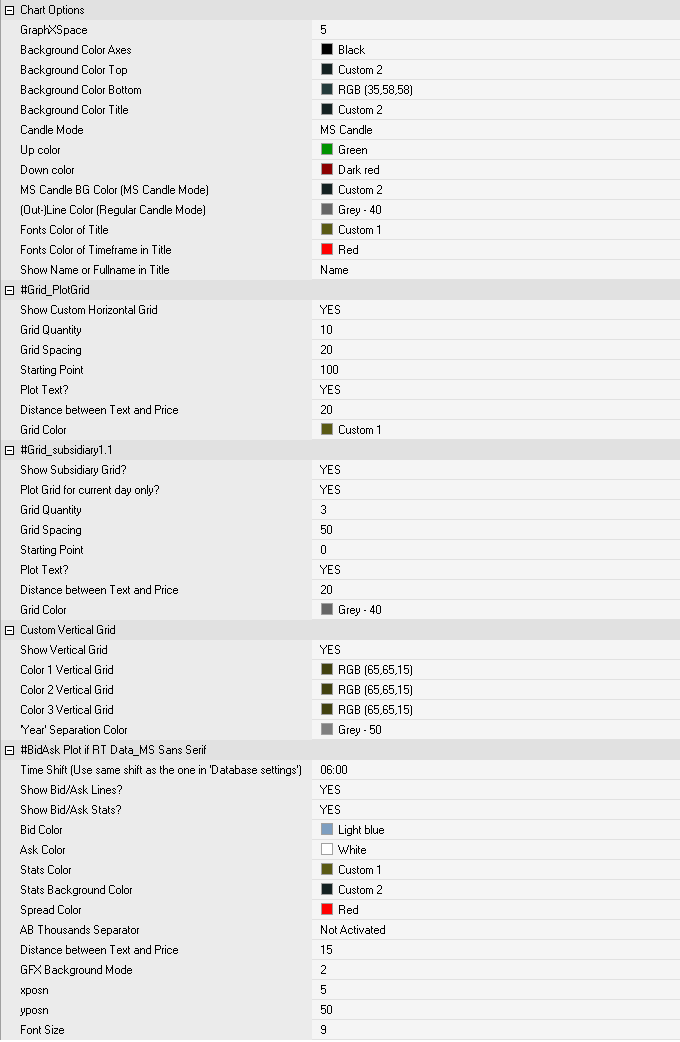Image resolution: width=680 pixels, height=1042 pixels.
Task: Click the Up color green swatch
Action: [x=327, y=150]
